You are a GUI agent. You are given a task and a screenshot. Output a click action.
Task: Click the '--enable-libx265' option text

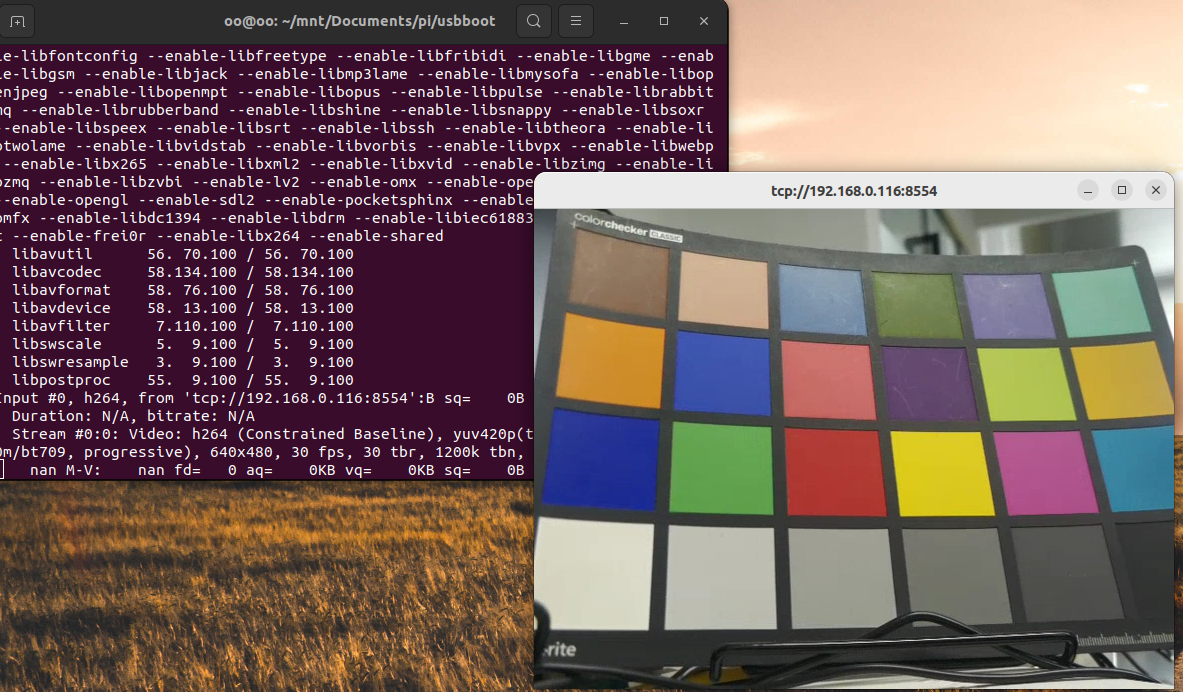(75, 165)
